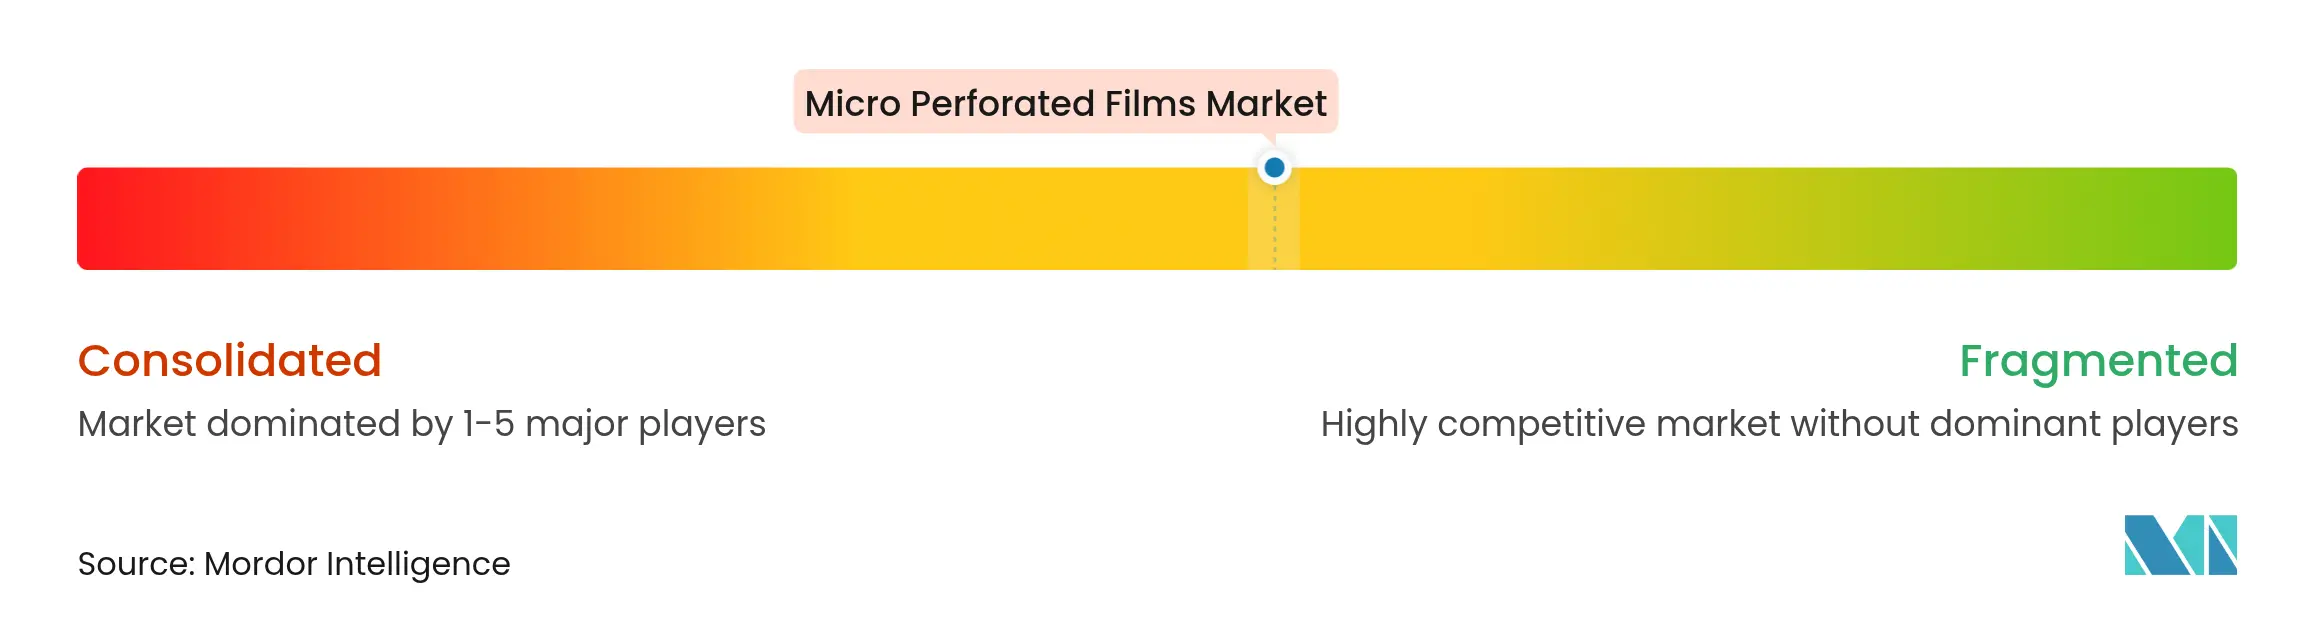The image size is (2317, 635).
Task: Click the dotted vertical line below the dot
Action: (1274, 230)
